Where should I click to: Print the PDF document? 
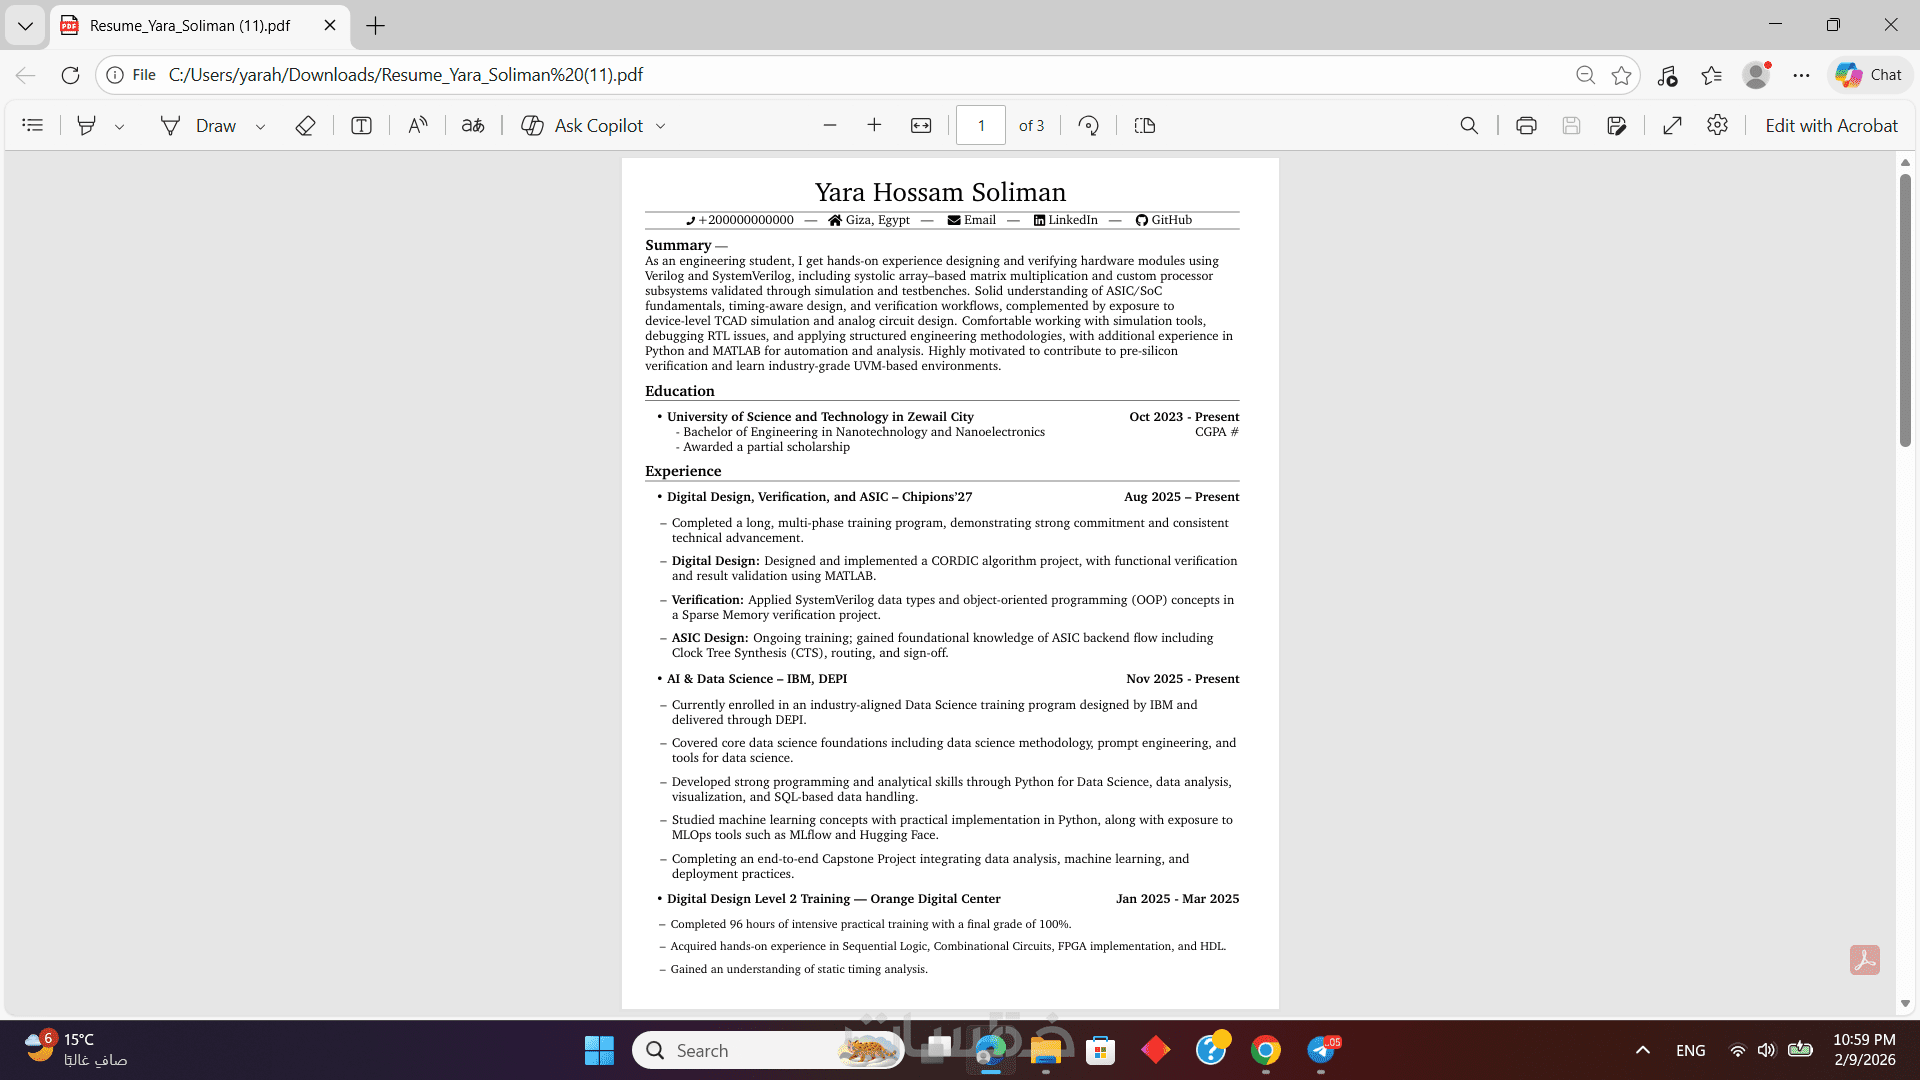[x=1525, y=125]
